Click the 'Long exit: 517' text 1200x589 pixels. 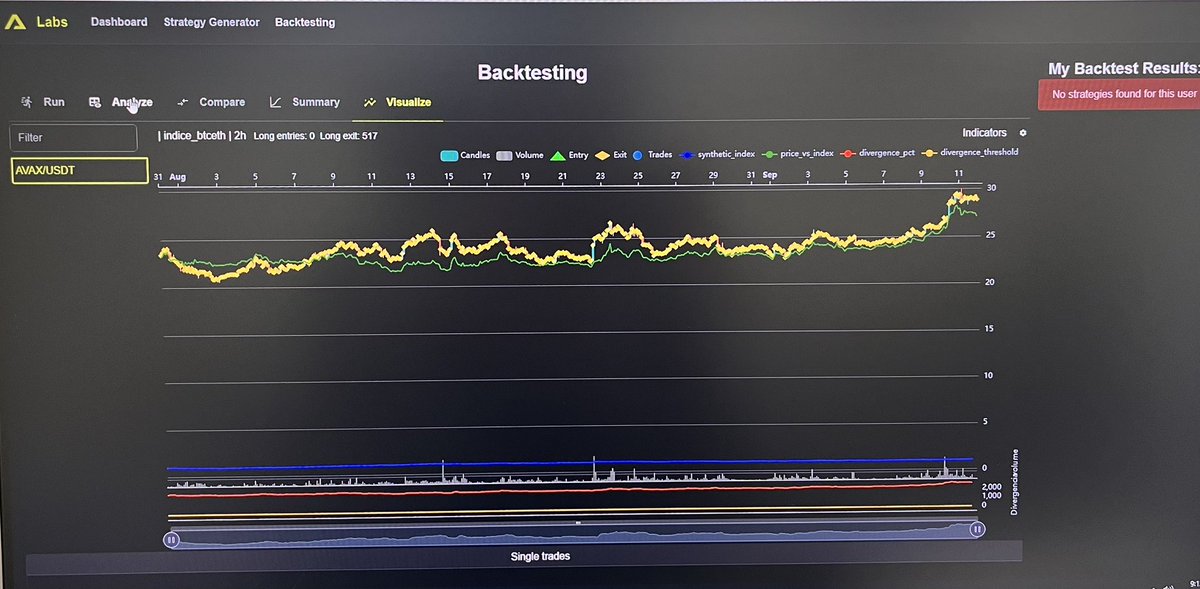coord(349,135)
